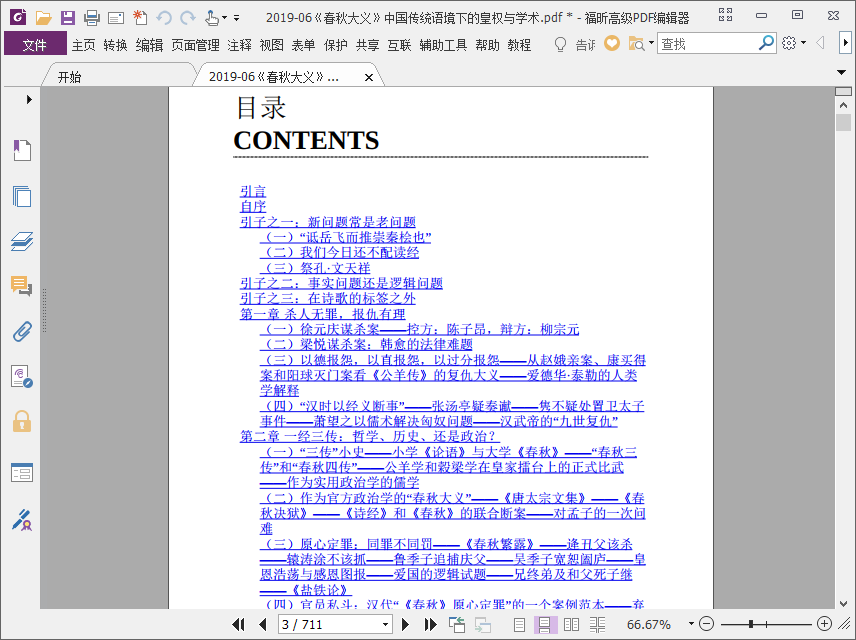Open （二）梁悦谋杀案 link
Screen dimensions: 856x640
pos(366,345)
